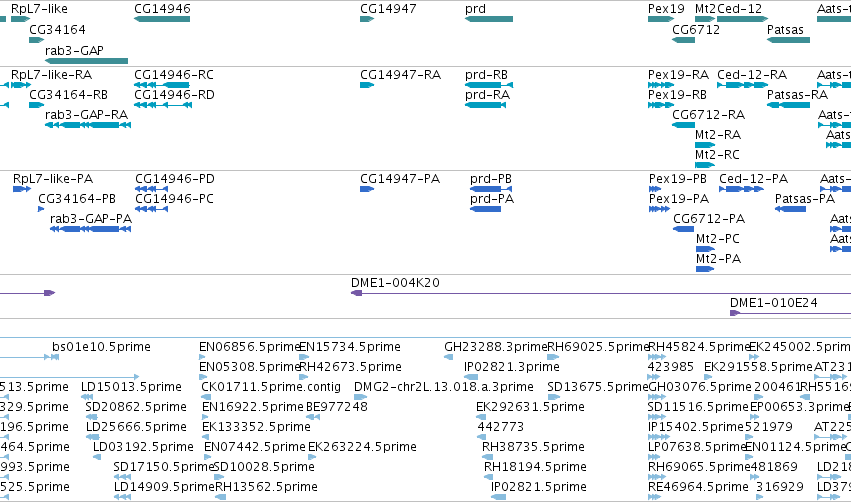
Task: Select the RpL7-like gene label
Action: pyautogui.click(x=39, y=9)
